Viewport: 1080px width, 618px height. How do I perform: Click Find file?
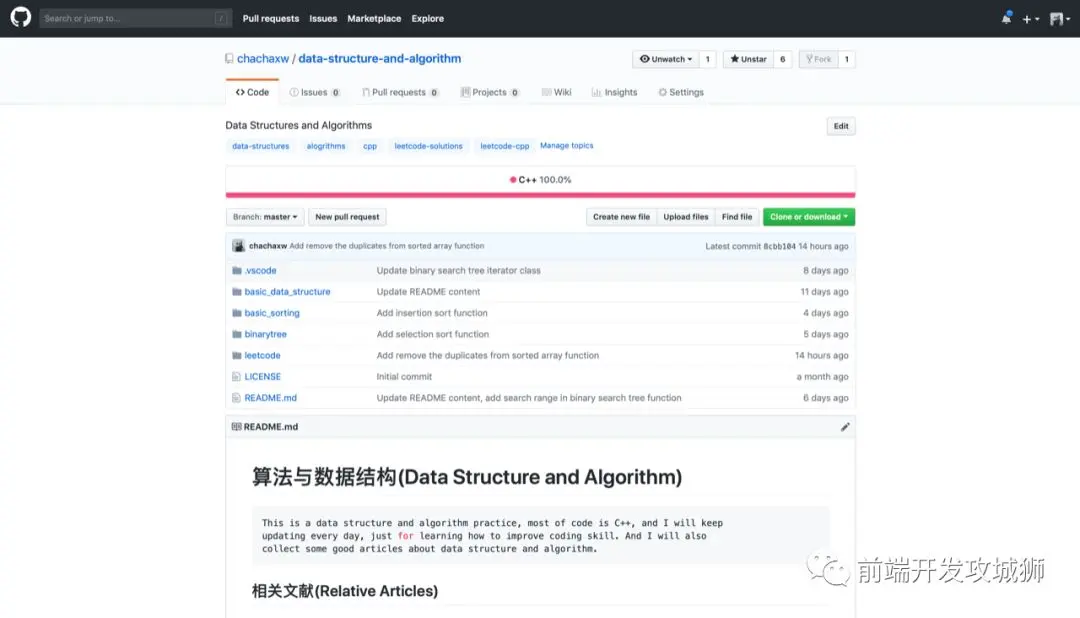[737, 217]
